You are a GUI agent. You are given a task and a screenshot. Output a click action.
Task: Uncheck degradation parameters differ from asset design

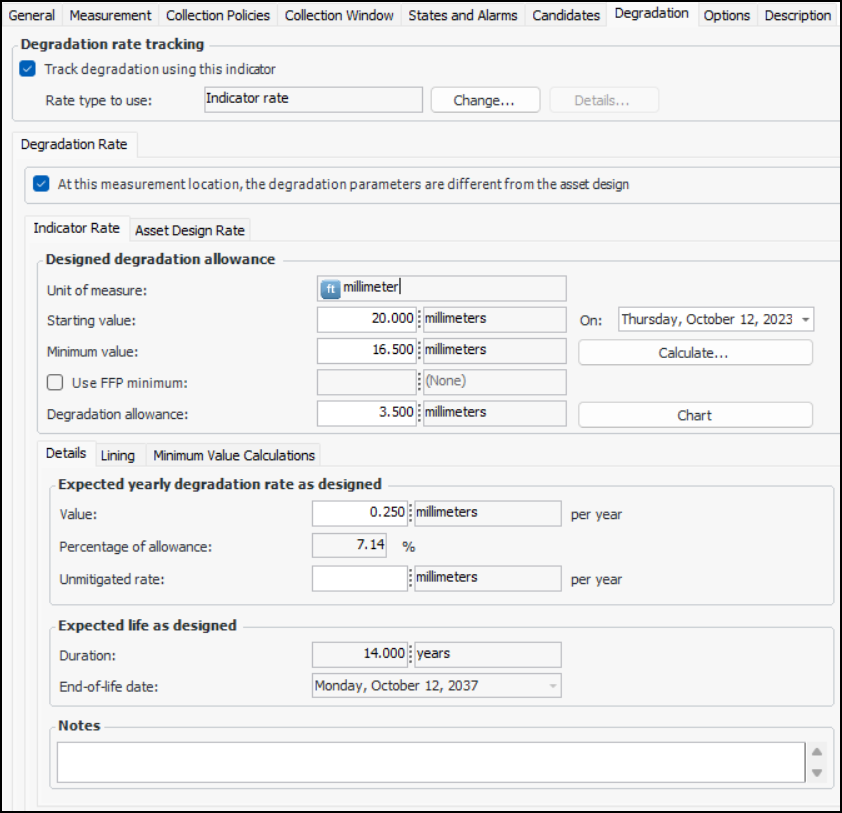[41, 184]
